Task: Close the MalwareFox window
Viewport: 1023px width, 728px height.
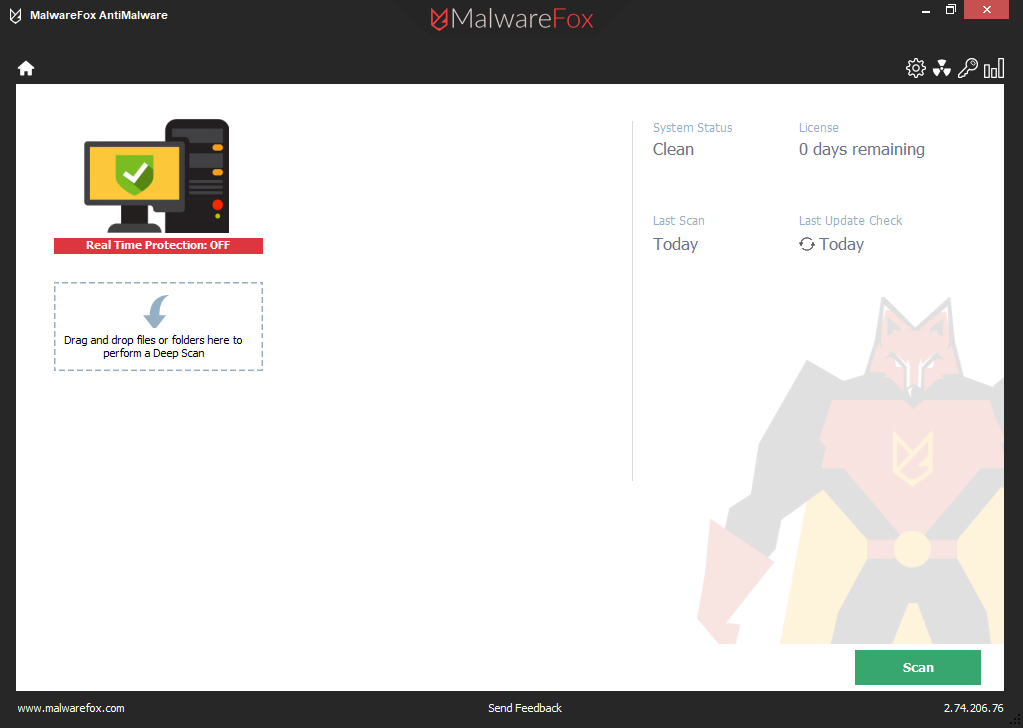Action: tap(986, 10)
